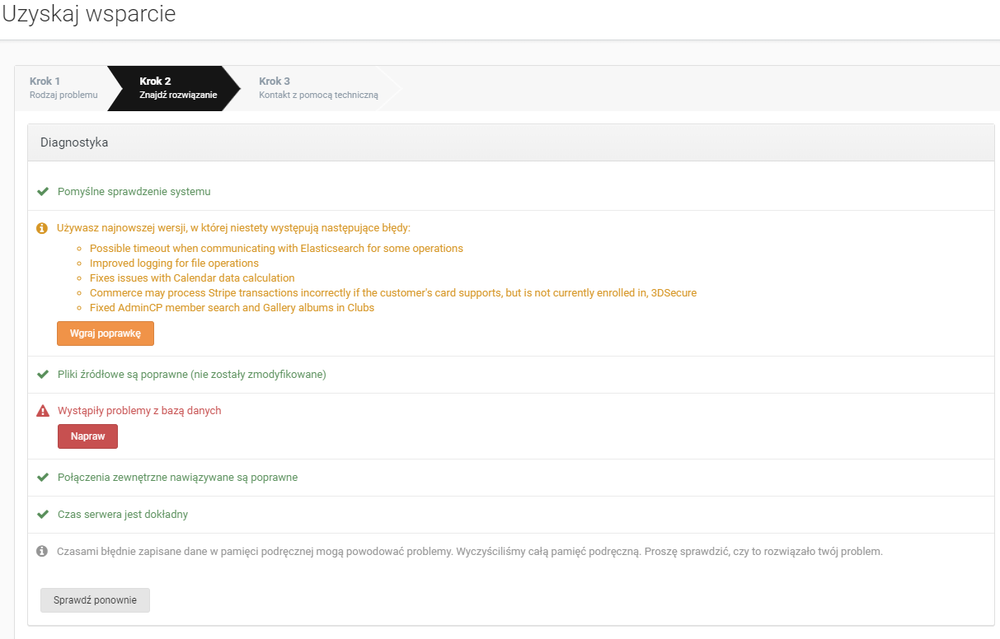Image resolution: width=1000 pixels, height=639 pixels.
Task: Click the Uzyskaj wsparcie page title
Action: click(x=89, y=15)
